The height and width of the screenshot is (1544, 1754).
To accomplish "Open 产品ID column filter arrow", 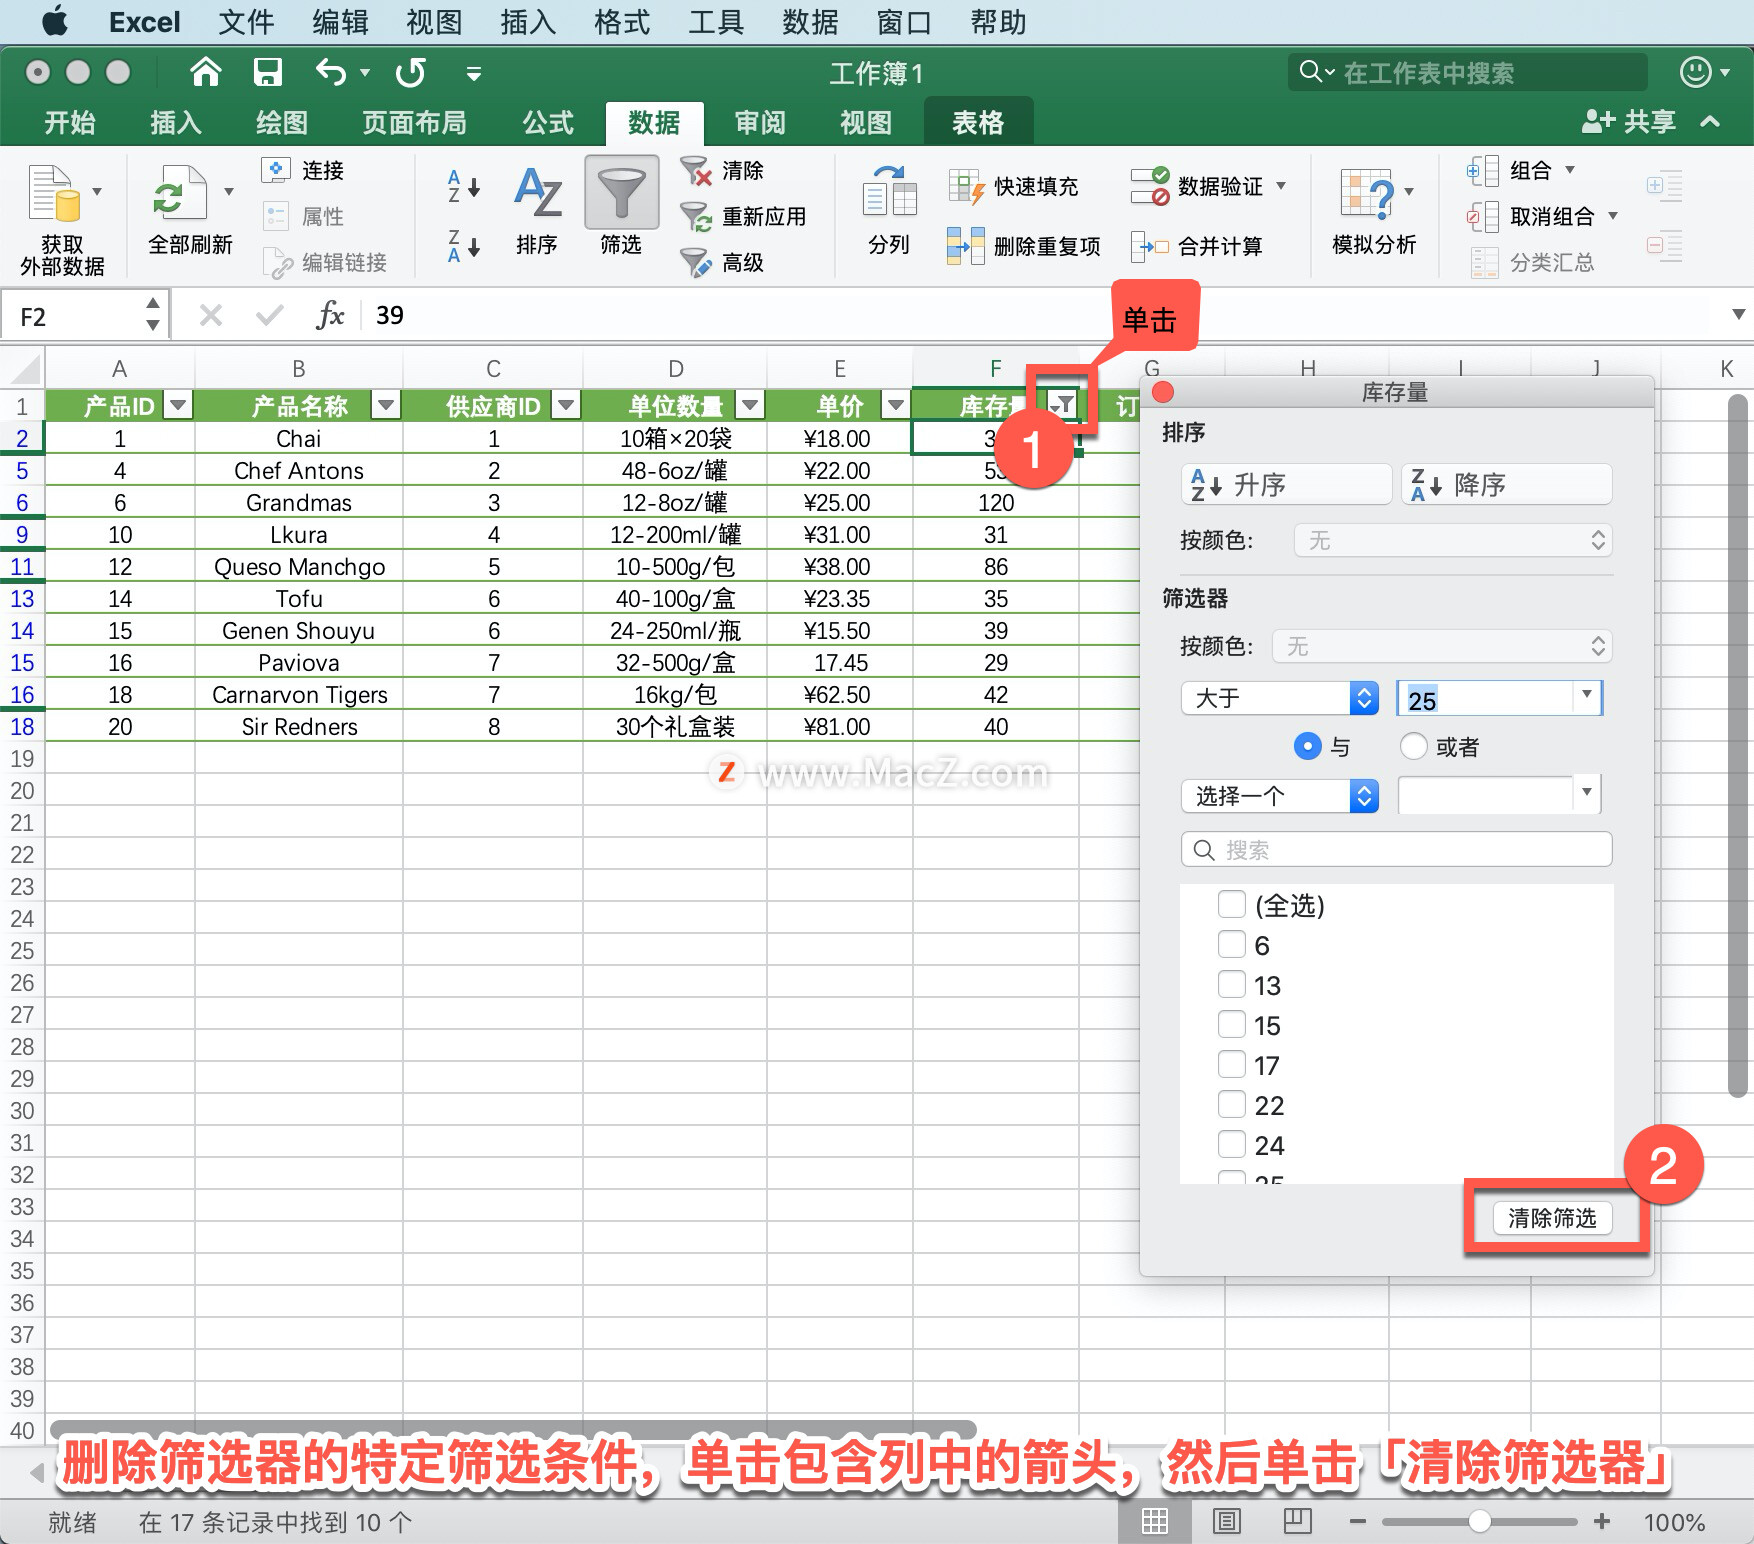I will (x=179, y=405).
